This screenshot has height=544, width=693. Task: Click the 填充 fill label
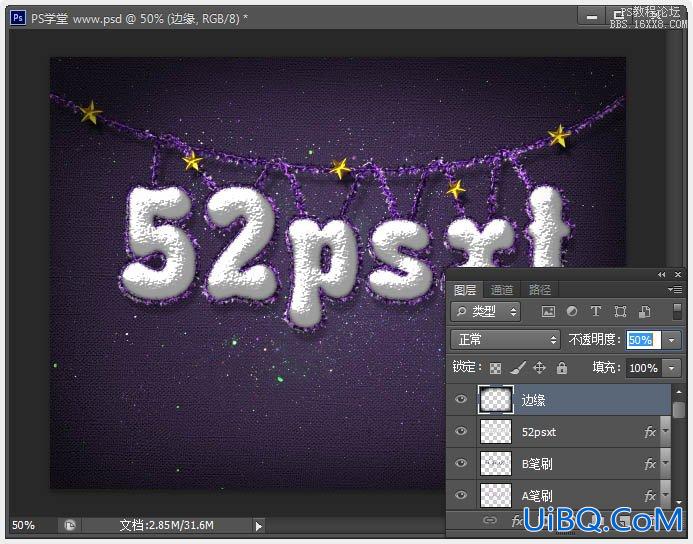coord(606,367)
